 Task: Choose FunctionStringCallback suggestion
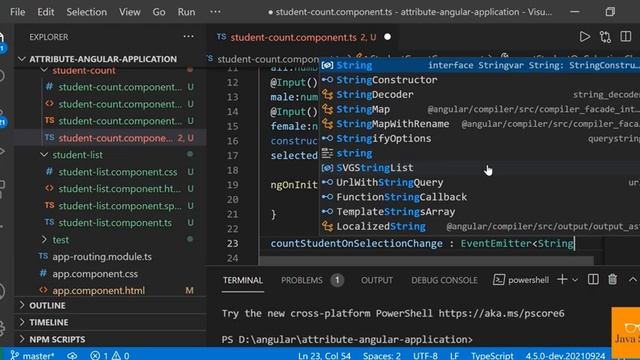point(479,197)
